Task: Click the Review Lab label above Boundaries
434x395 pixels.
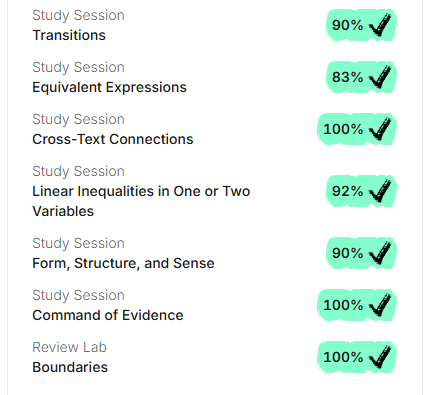Action: click(69, 347)
